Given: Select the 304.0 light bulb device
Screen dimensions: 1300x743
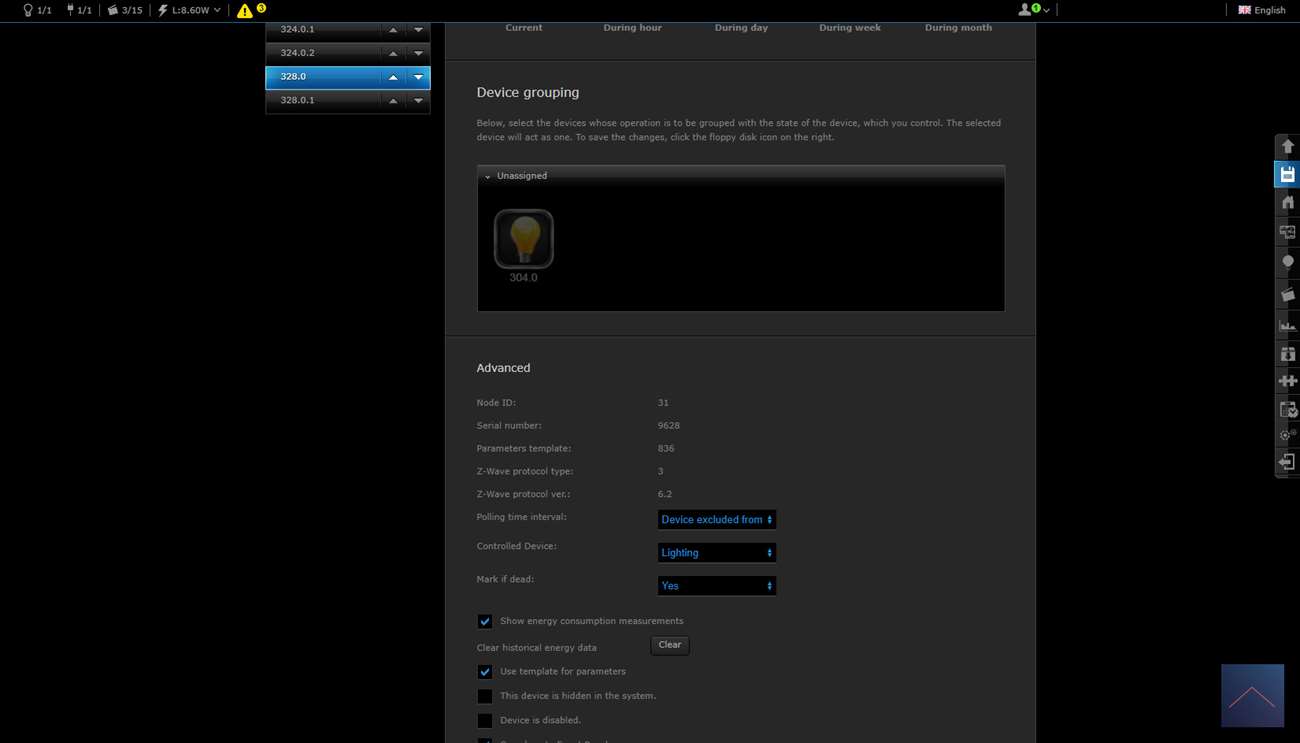Looking at the screenshot, I should click(523, 240).
